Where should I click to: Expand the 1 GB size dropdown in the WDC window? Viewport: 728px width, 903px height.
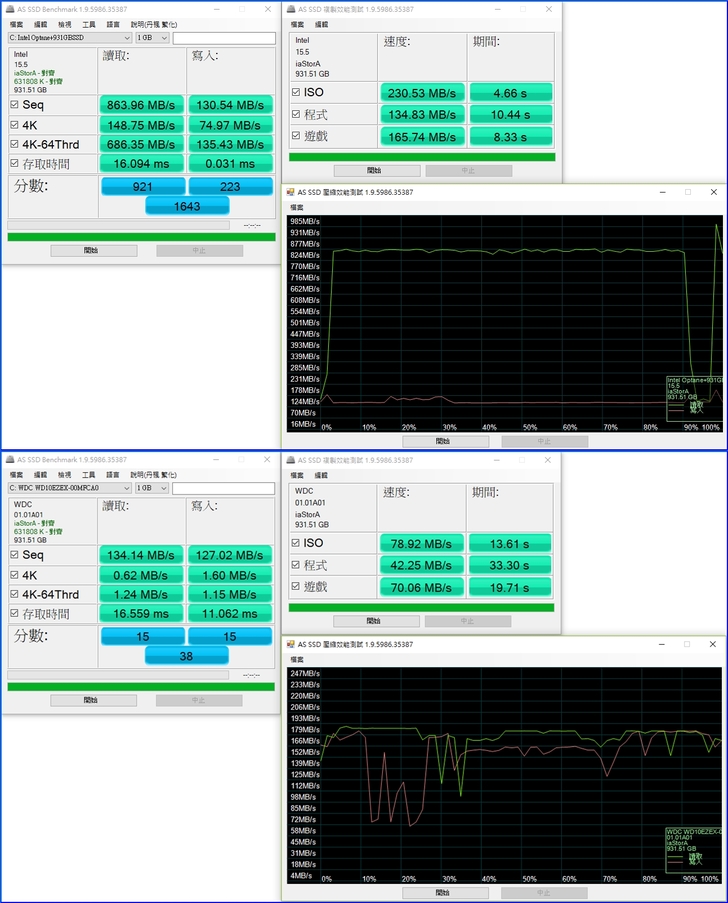click(163, 488)
